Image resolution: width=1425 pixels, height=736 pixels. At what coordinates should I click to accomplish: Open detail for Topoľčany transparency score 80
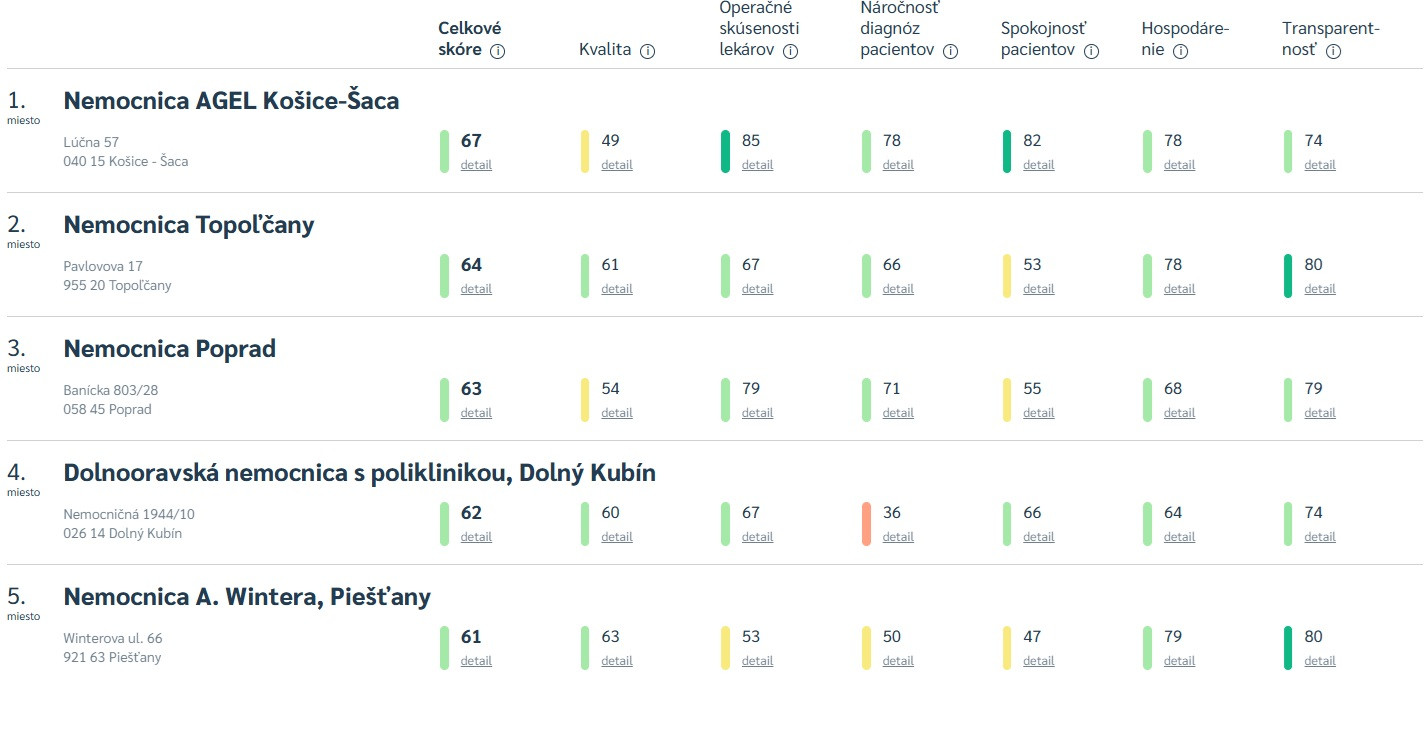click(x=1320, y=289)
